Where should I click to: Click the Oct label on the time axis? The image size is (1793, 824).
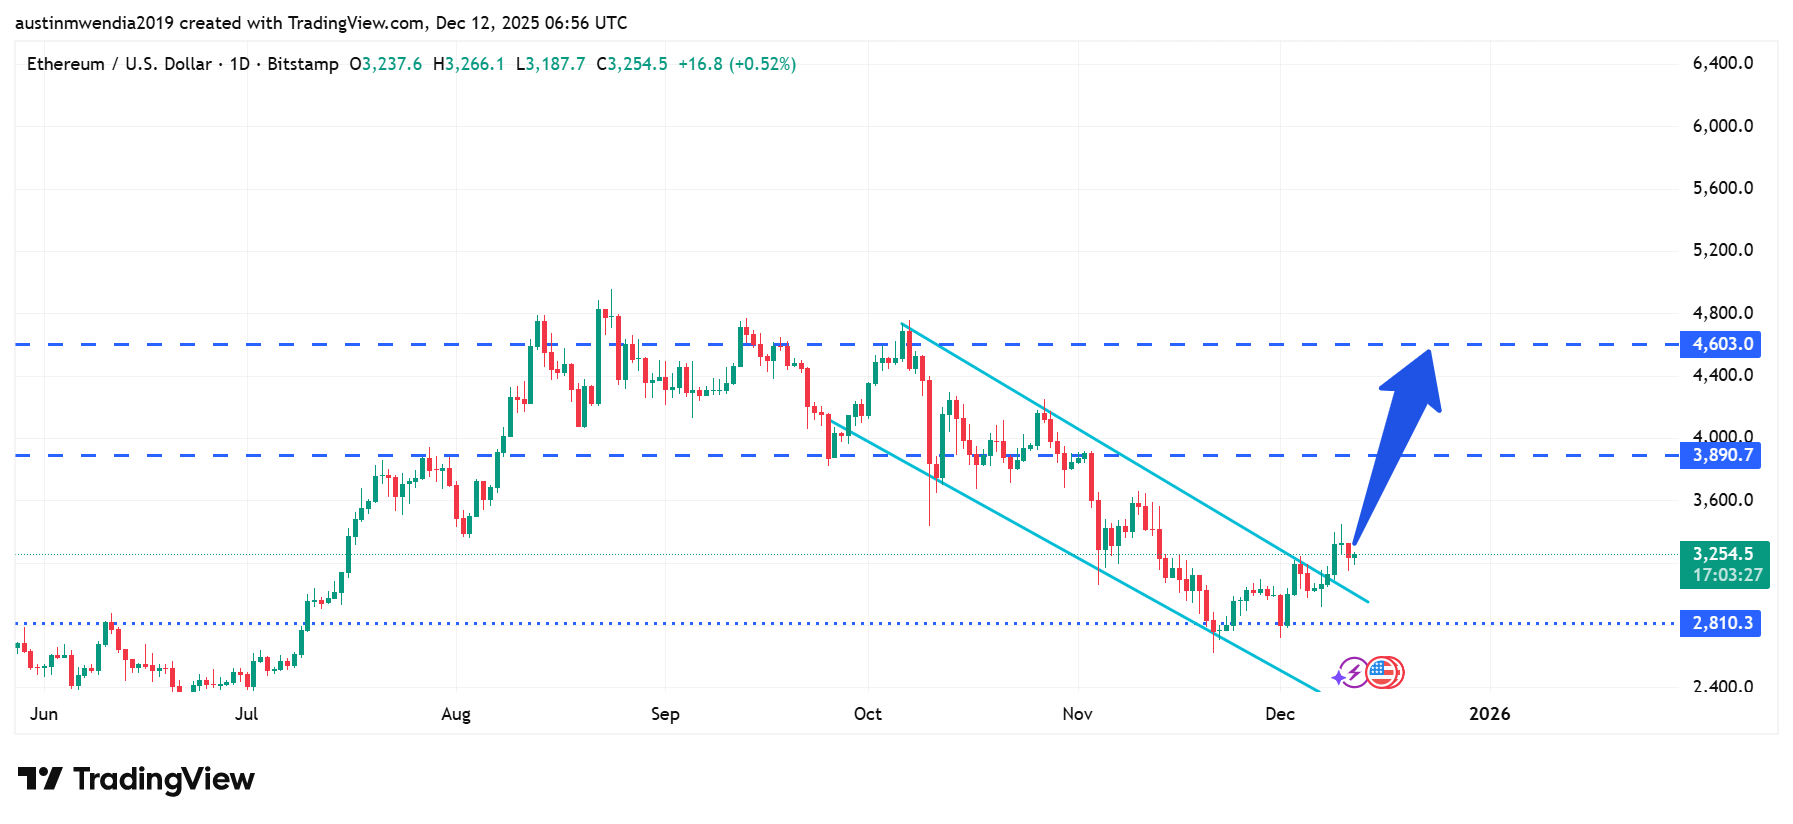tap(868, 714)
